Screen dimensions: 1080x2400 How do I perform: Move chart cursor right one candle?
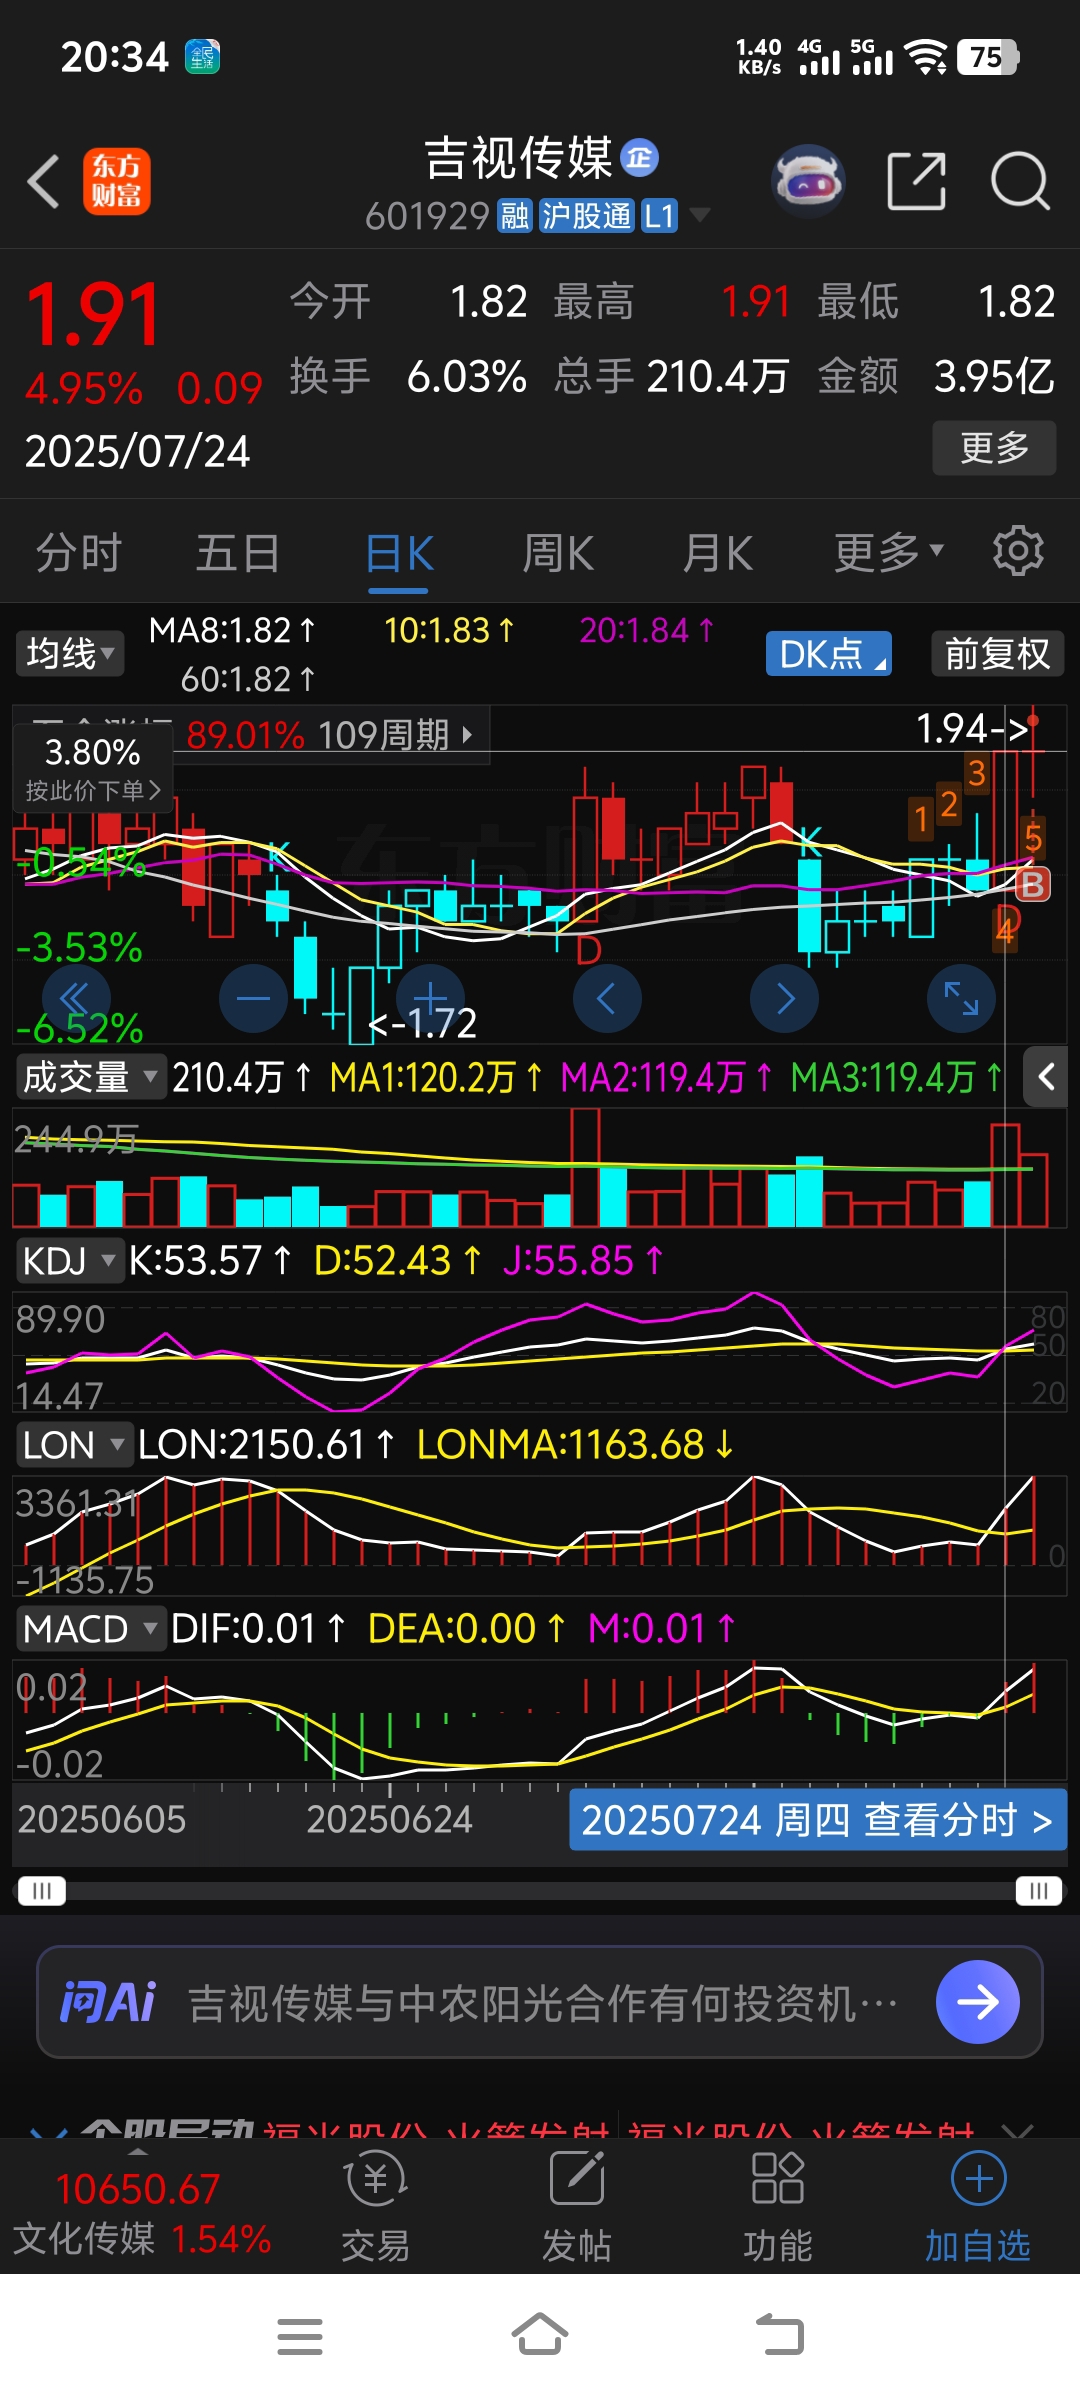coord(785,998)
